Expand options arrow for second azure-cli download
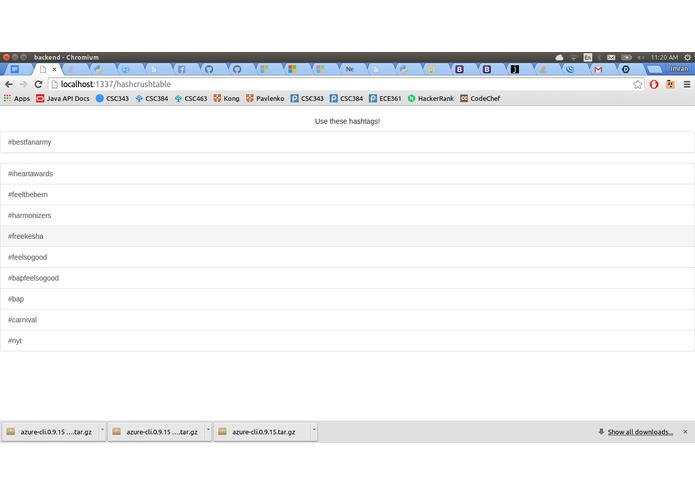Screen dimensions: 695x494 [208, 431]
